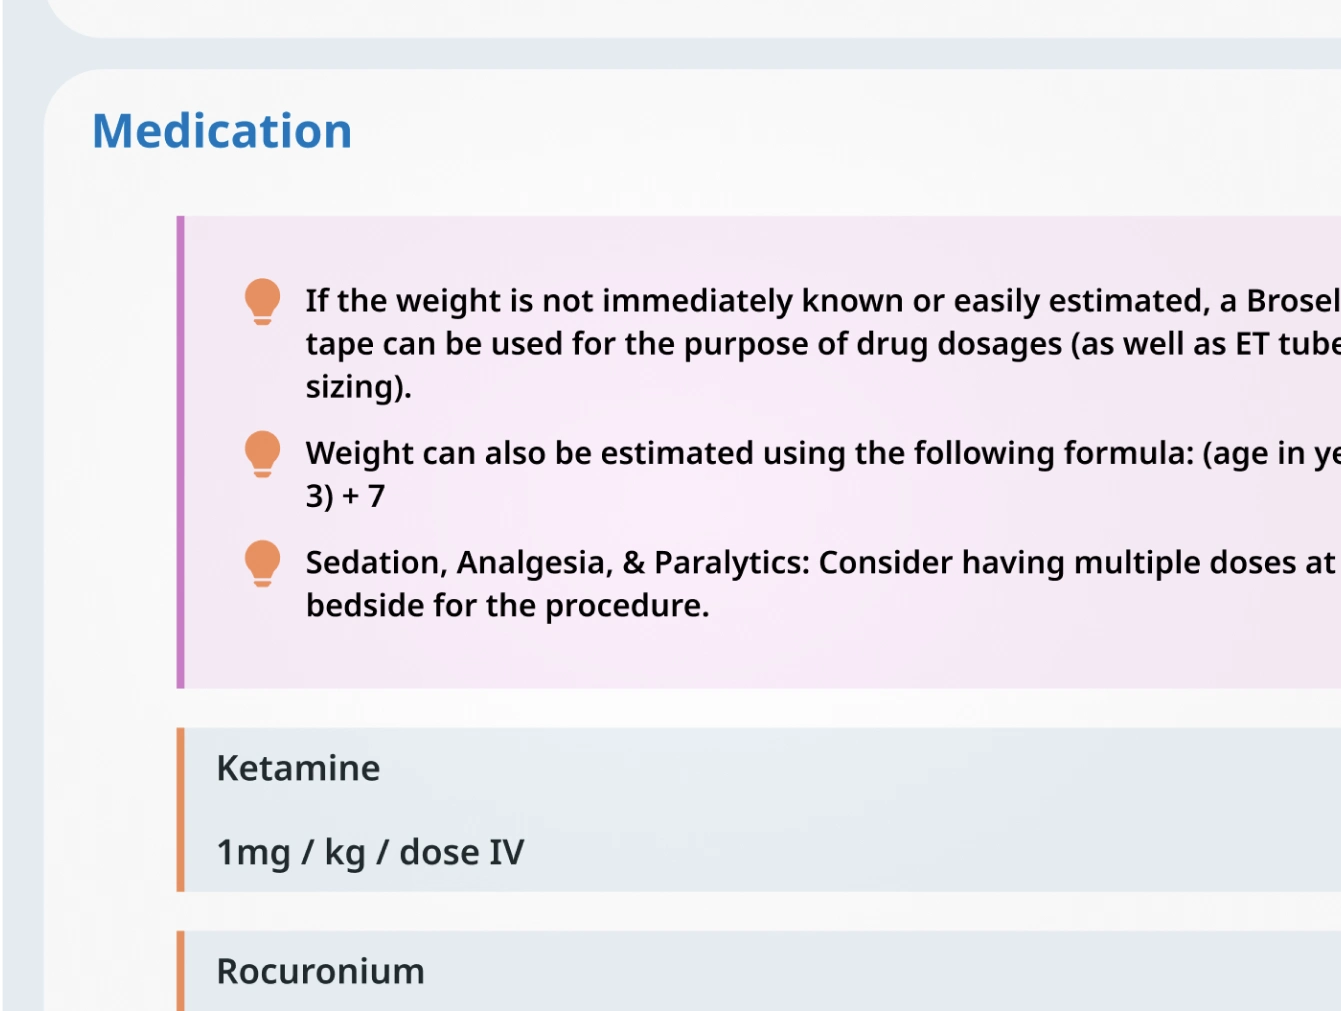Image resolution: width=1341 pixels, height=1011 pixels.
Task: Click the orange bar beside Rocuronium
Action: tap(181, 971)
